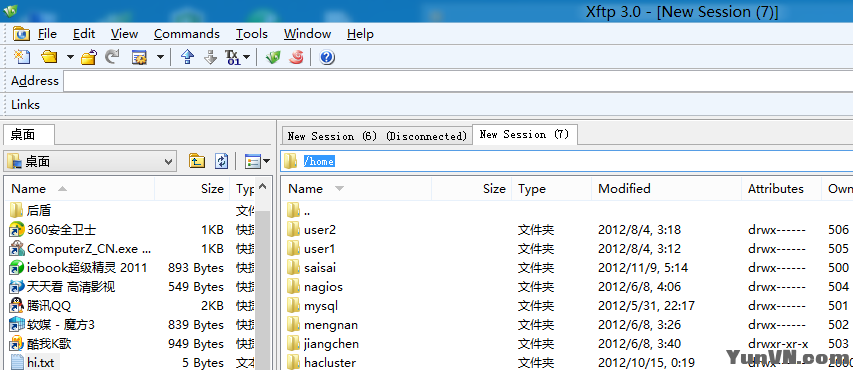853x370 pixels.
Task: Select the 桌面 local tab
Action: [29, 134]
